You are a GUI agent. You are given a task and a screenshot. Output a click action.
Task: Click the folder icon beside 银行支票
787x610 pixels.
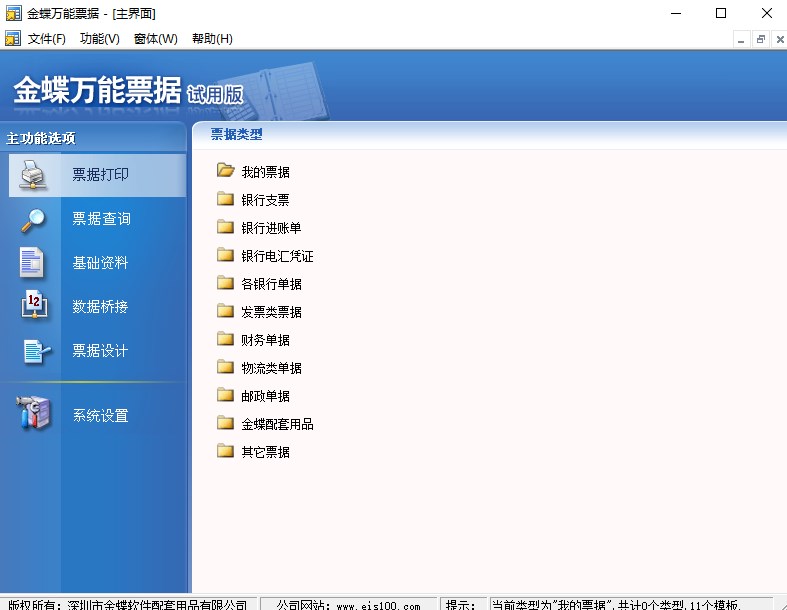click(x=225, y=199)
